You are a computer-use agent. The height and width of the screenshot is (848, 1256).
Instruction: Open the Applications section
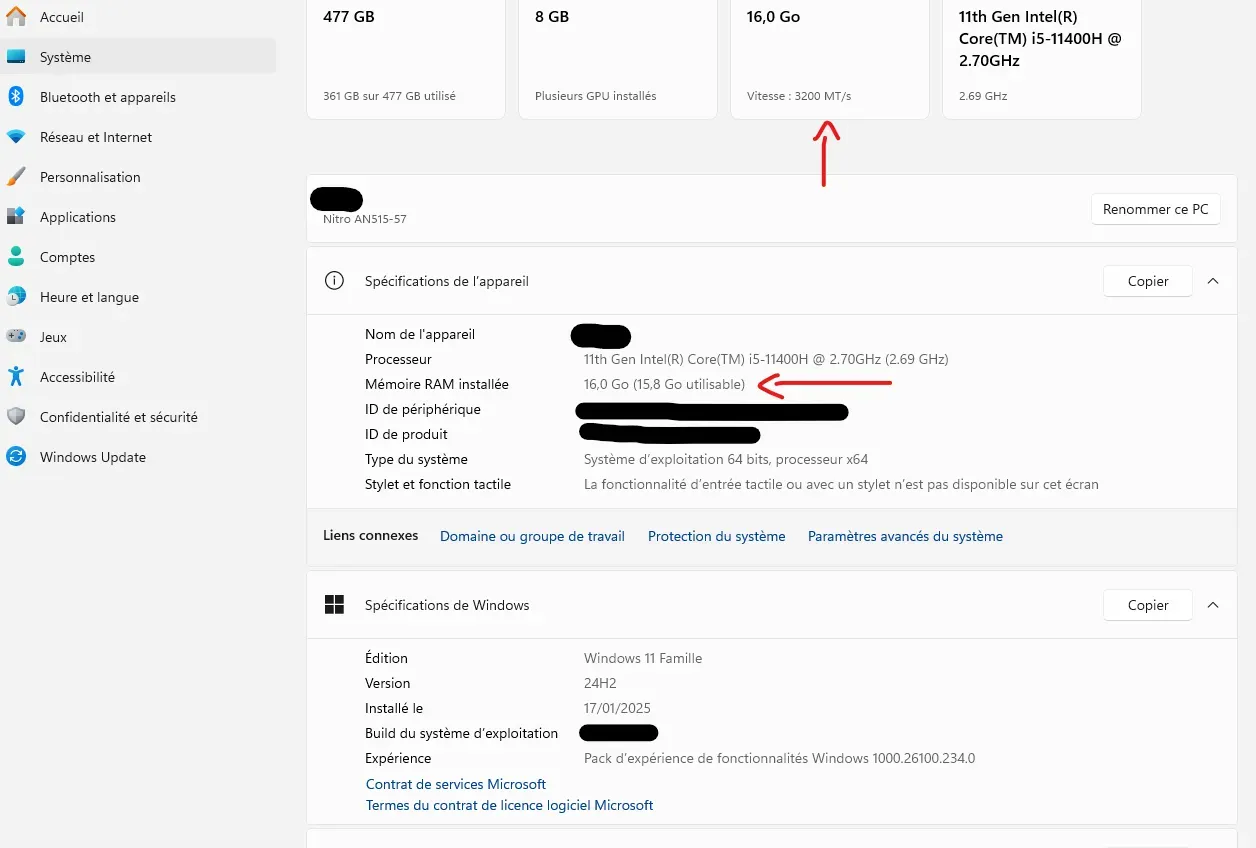tap(140, 217)
